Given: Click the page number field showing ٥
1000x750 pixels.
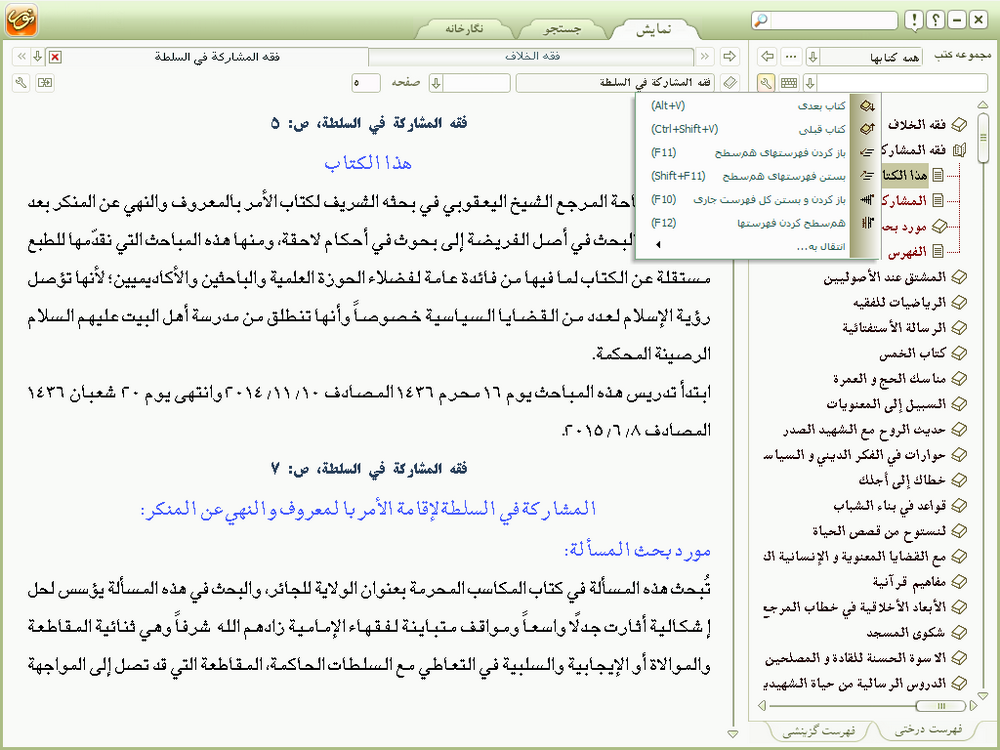Looking at the screenshot, I should point(365,83).
